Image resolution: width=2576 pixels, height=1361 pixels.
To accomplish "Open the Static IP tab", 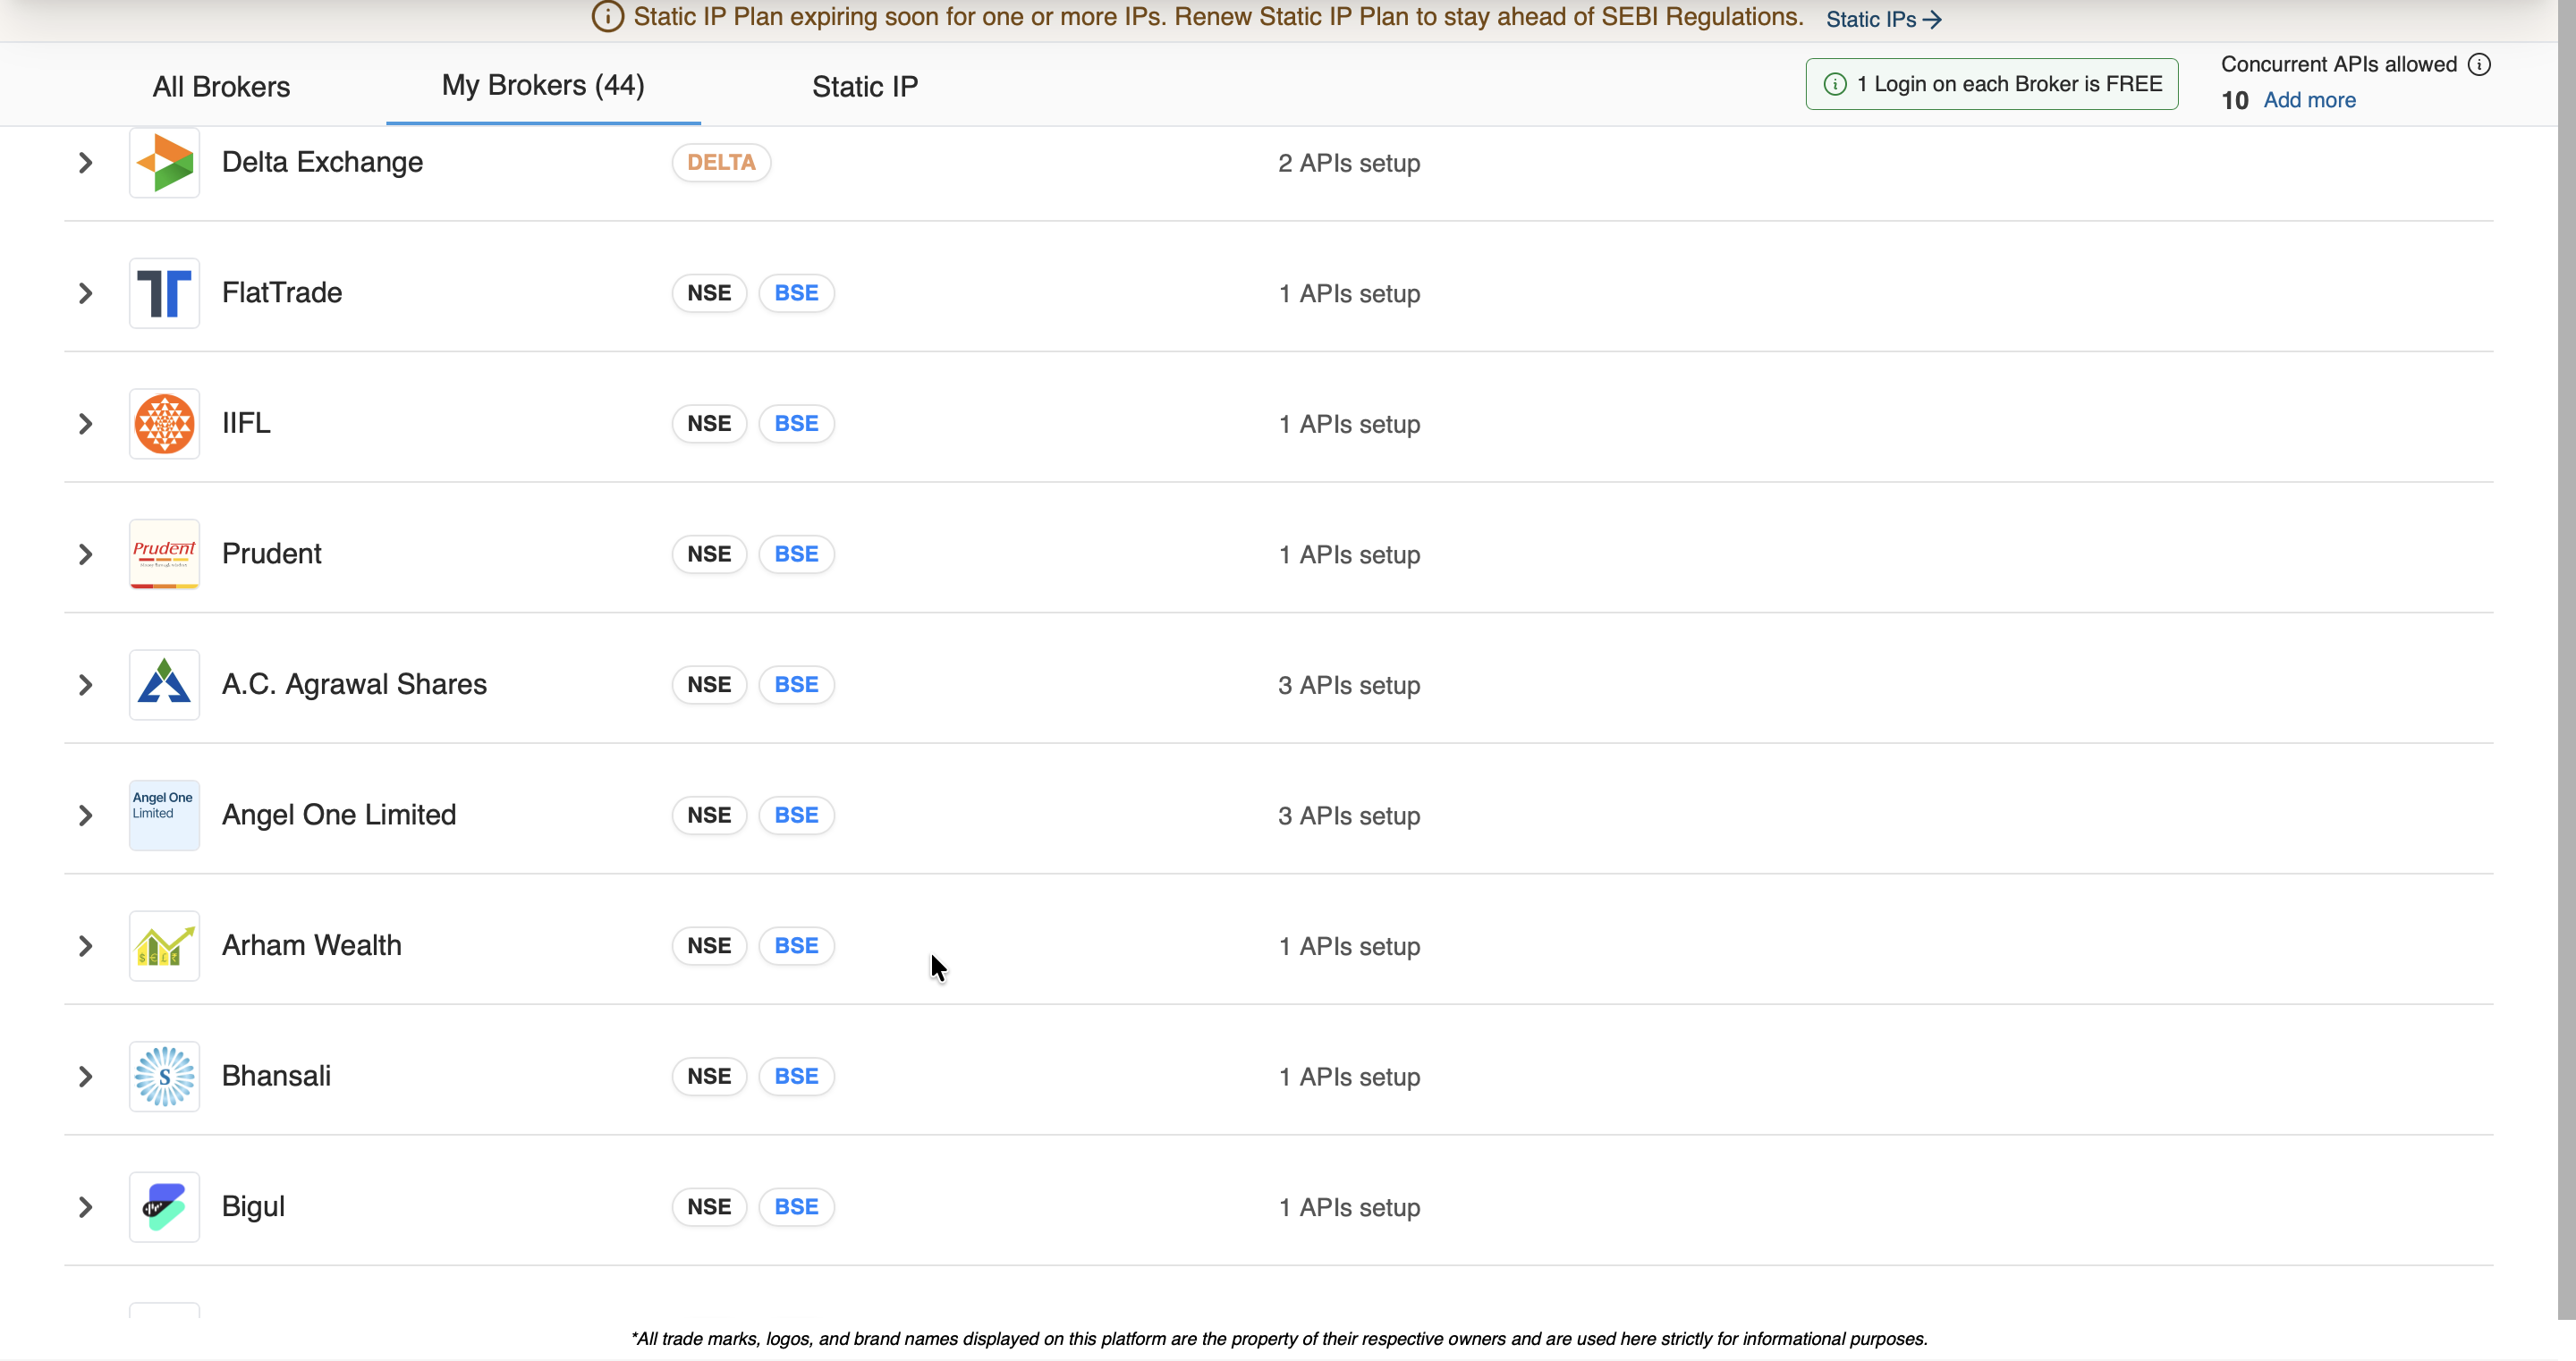I will click(864, 87).
